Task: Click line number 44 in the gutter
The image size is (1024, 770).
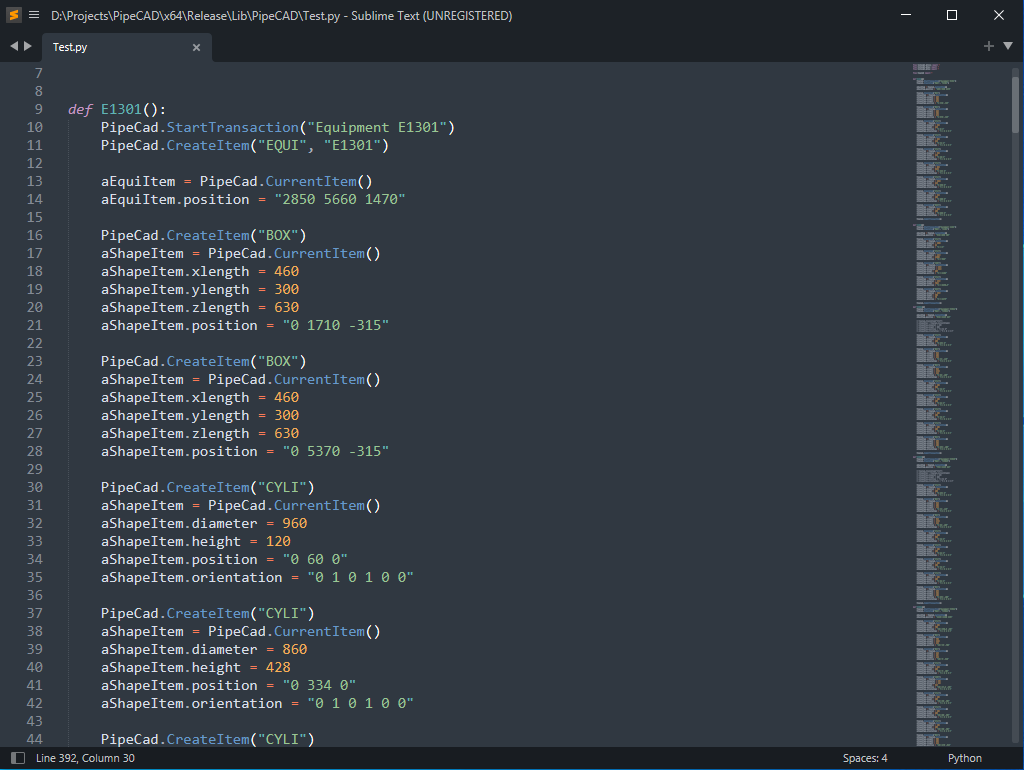Action: coord(35,739)
